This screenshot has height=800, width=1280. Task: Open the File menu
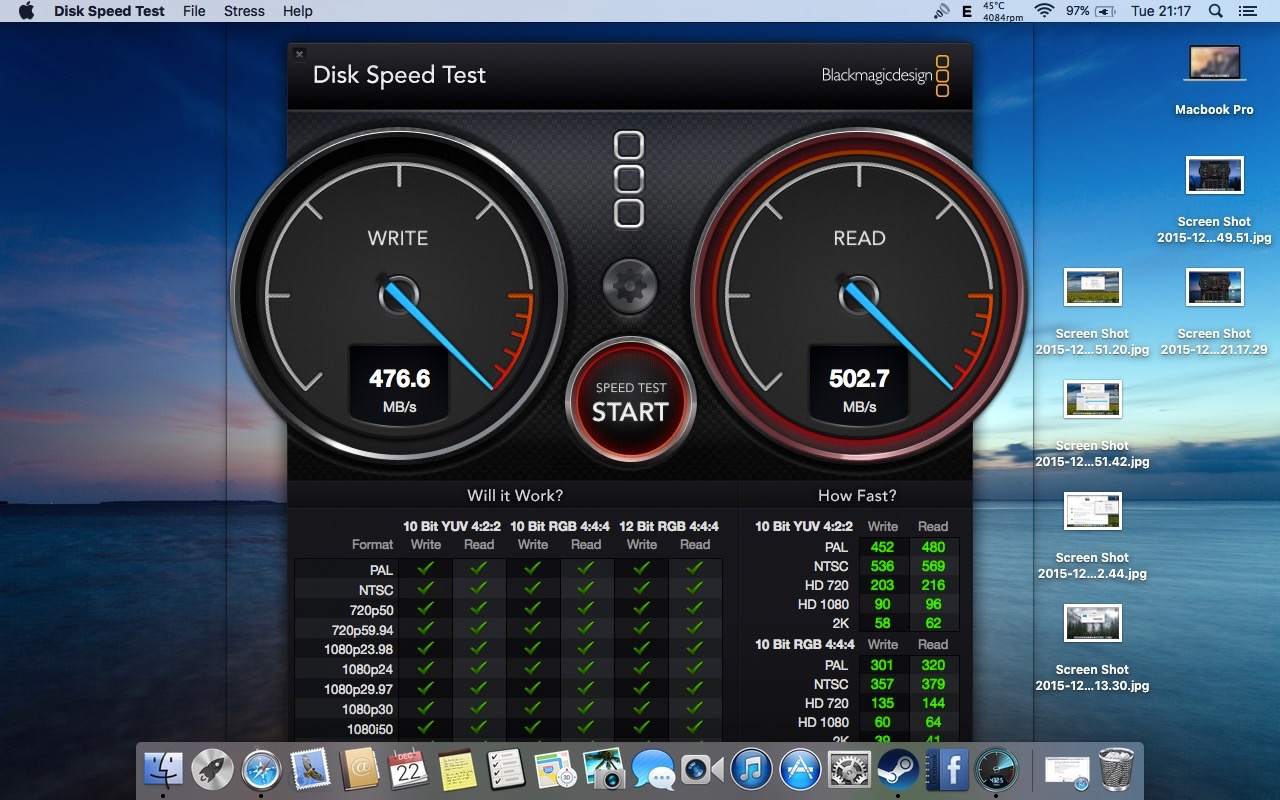pos(194,11)
